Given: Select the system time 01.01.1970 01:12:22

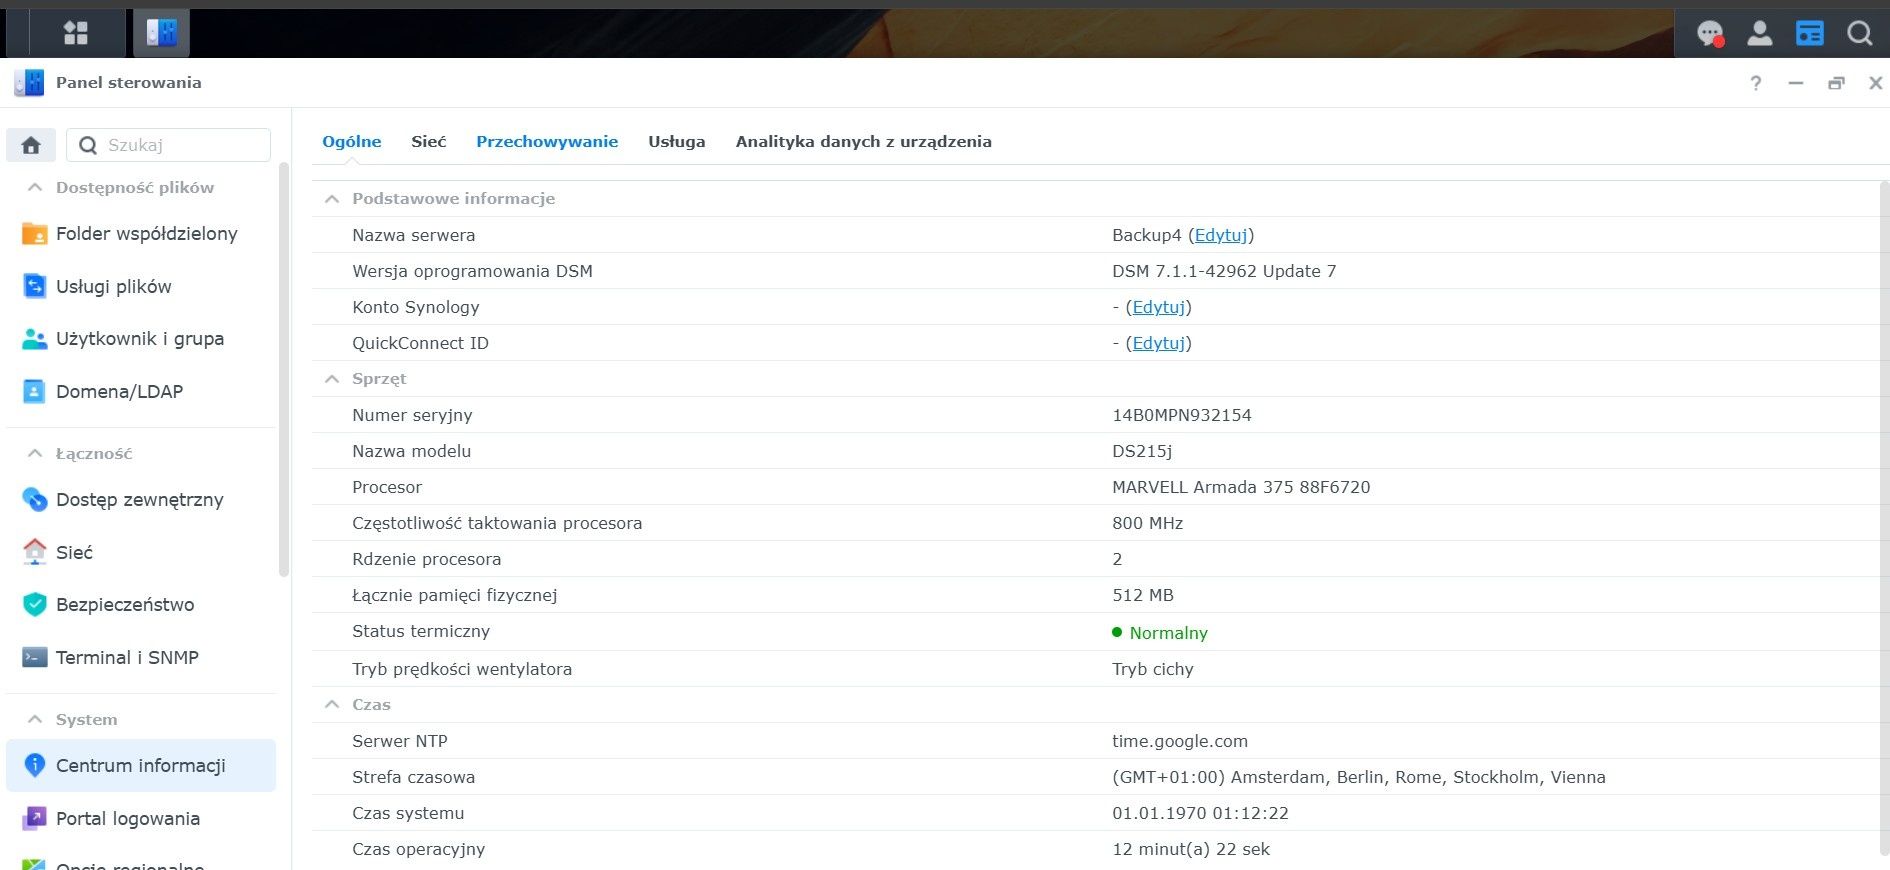Looking at the screenshot, I should [x=1200, y=813].
